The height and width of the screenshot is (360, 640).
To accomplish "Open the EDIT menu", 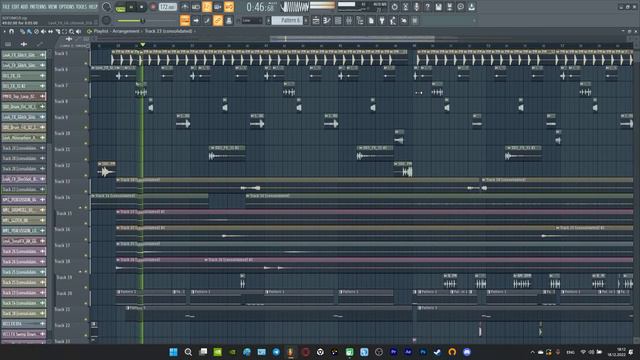I will [x=15, y=7].
